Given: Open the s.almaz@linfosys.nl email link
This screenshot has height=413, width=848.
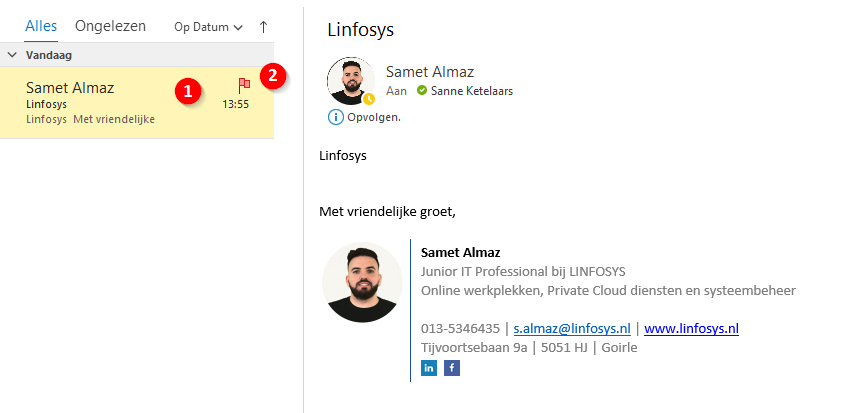Looking at the screenshot, I should pyautogui.click(x=572, y=328).
